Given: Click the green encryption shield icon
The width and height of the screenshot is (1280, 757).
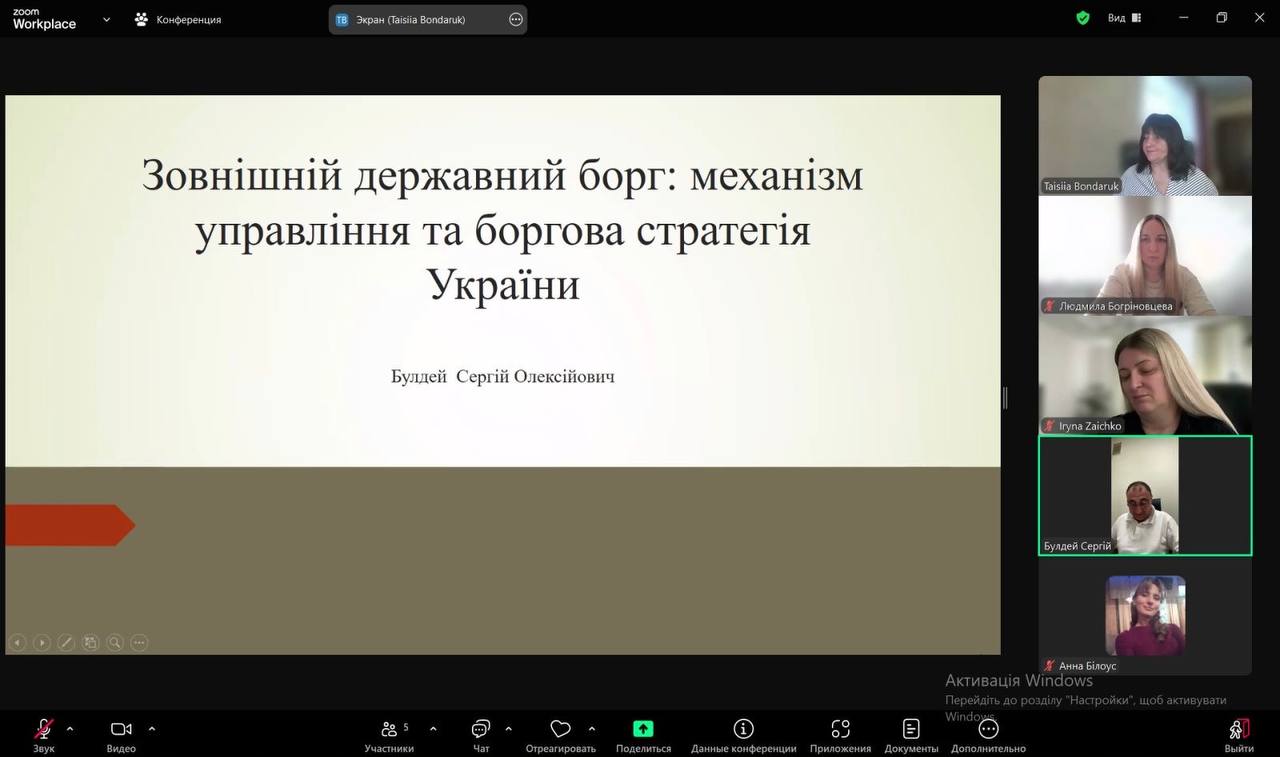Looking at the screenshot, I should (x=1083, y=18).
